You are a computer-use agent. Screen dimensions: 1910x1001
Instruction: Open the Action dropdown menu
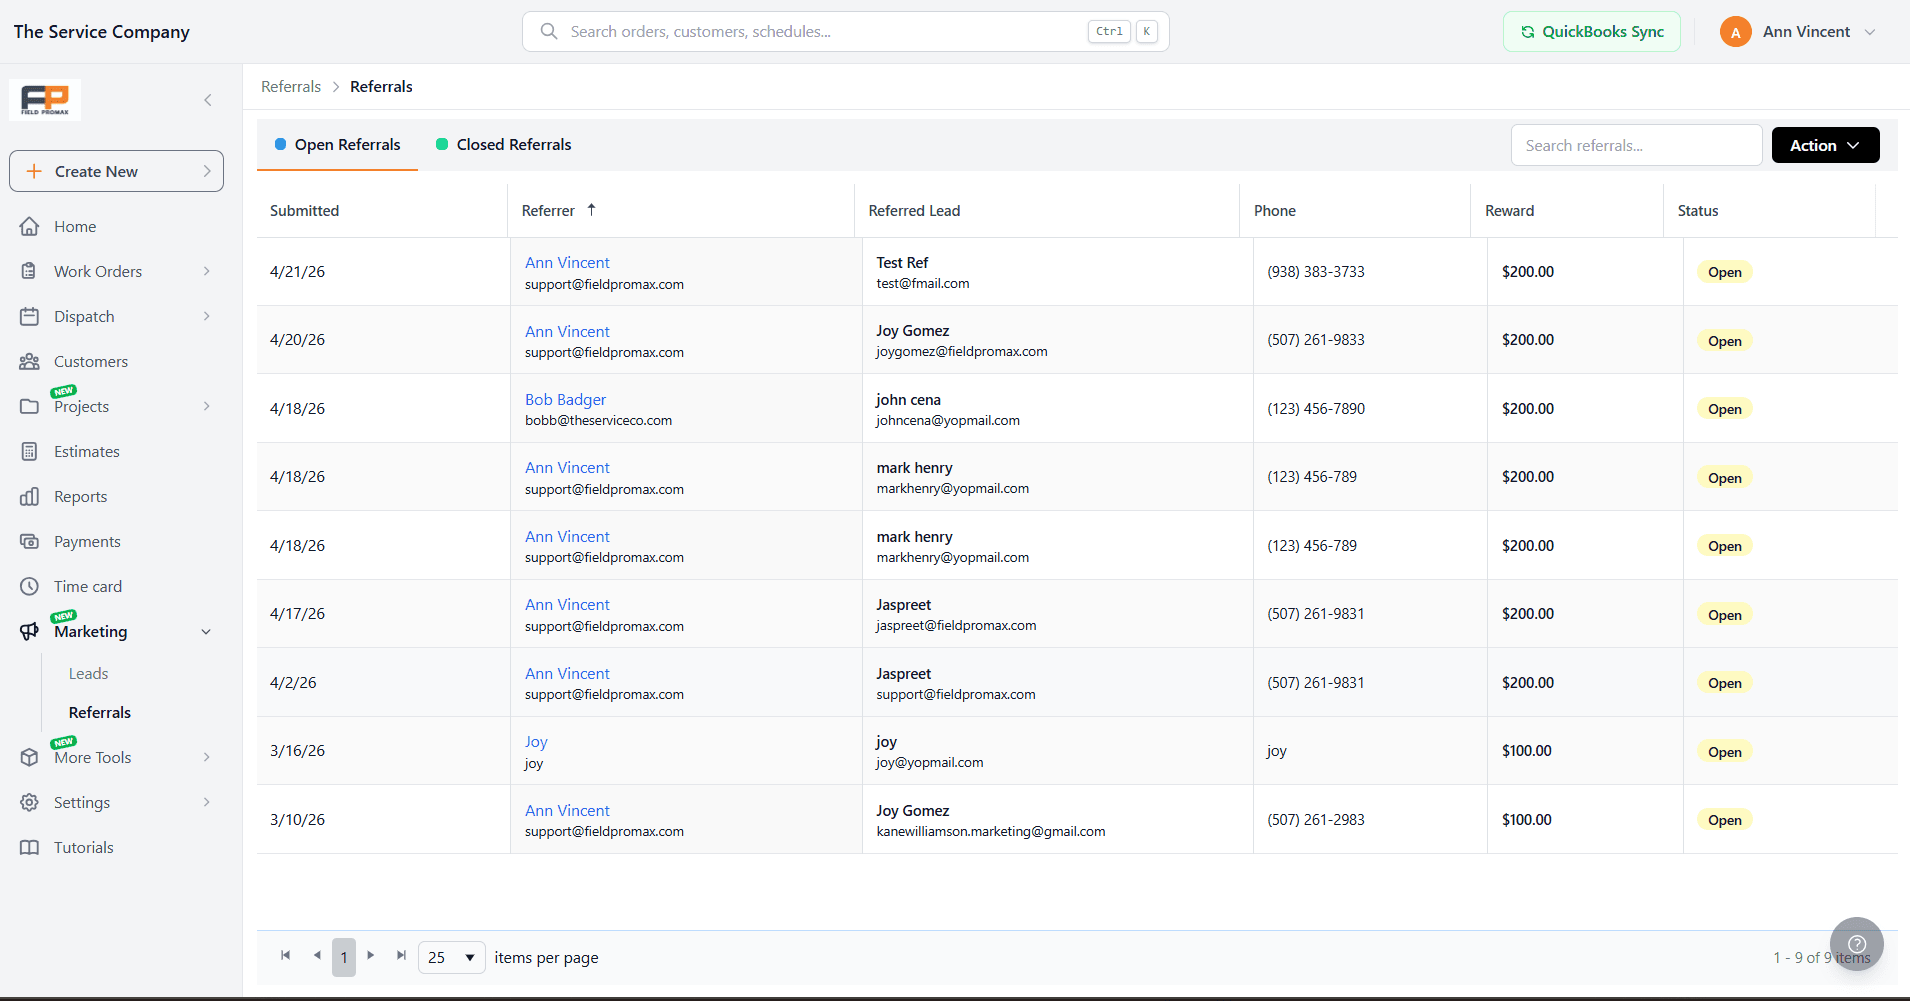[1826, 145]
